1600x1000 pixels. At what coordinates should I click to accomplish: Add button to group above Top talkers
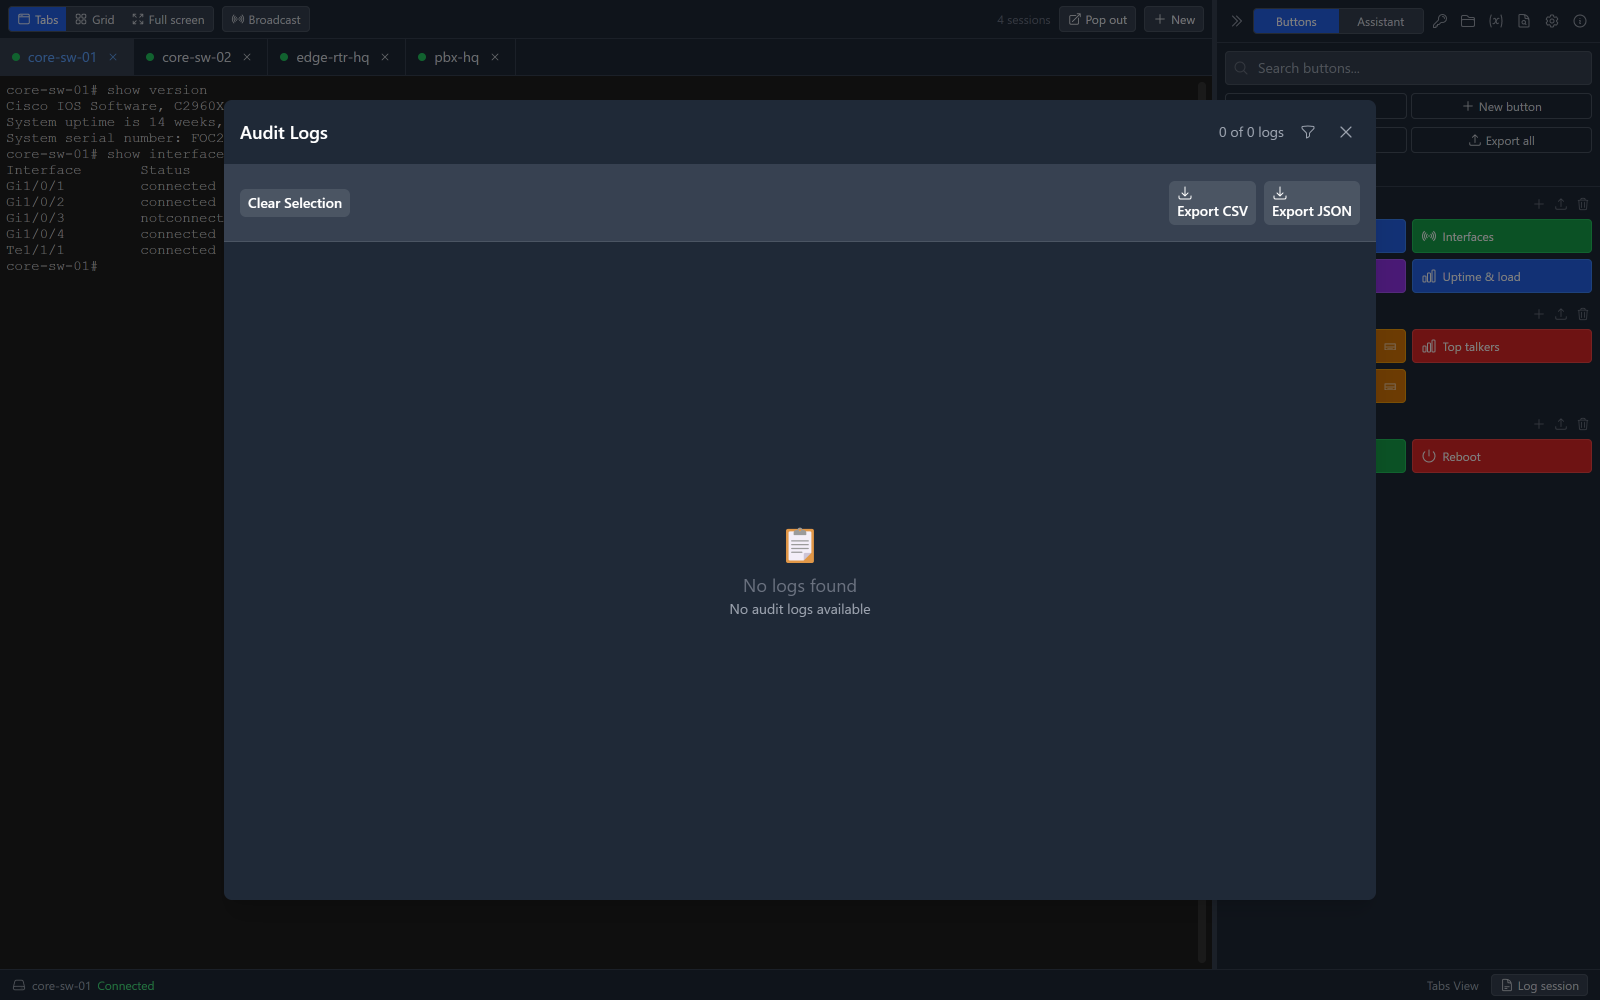(1539, 314)
